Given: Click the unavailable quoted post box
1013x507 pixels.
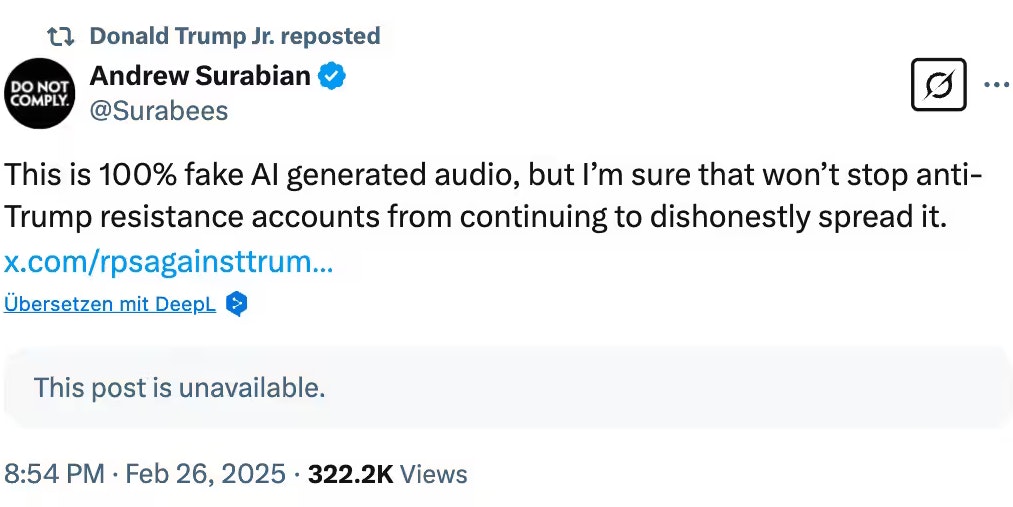Looking at the screenshot, I should coord(506,387).
